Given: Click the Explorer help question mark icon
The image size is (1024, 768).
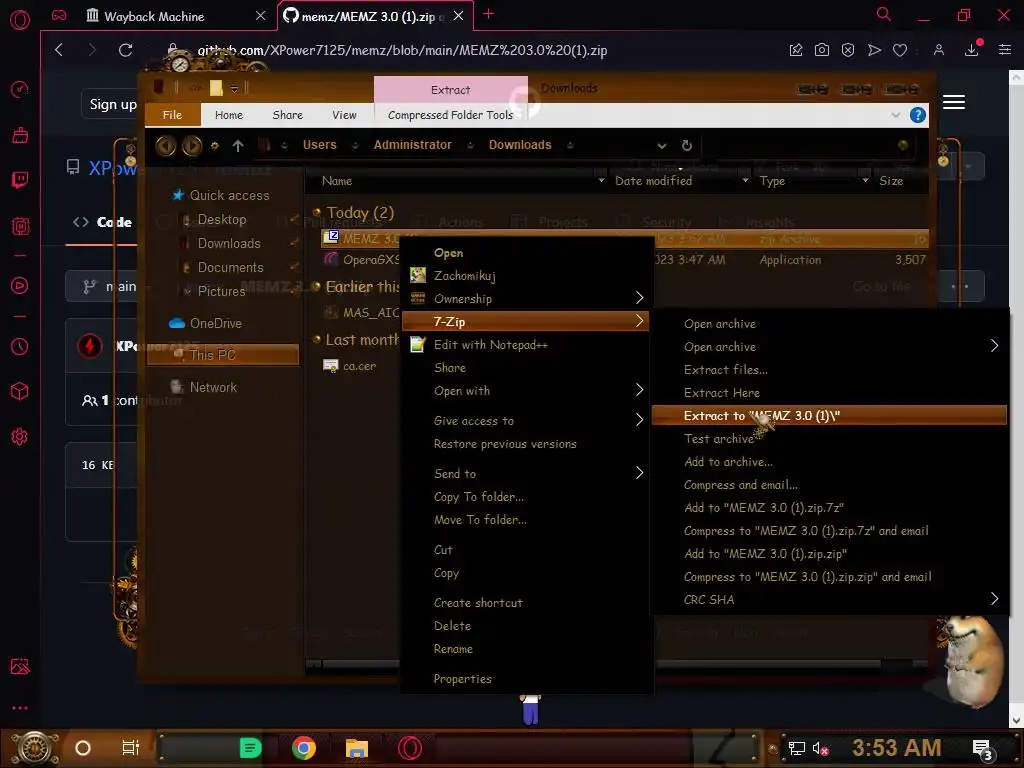Looking at the screenshot, I should coord(918,115).
